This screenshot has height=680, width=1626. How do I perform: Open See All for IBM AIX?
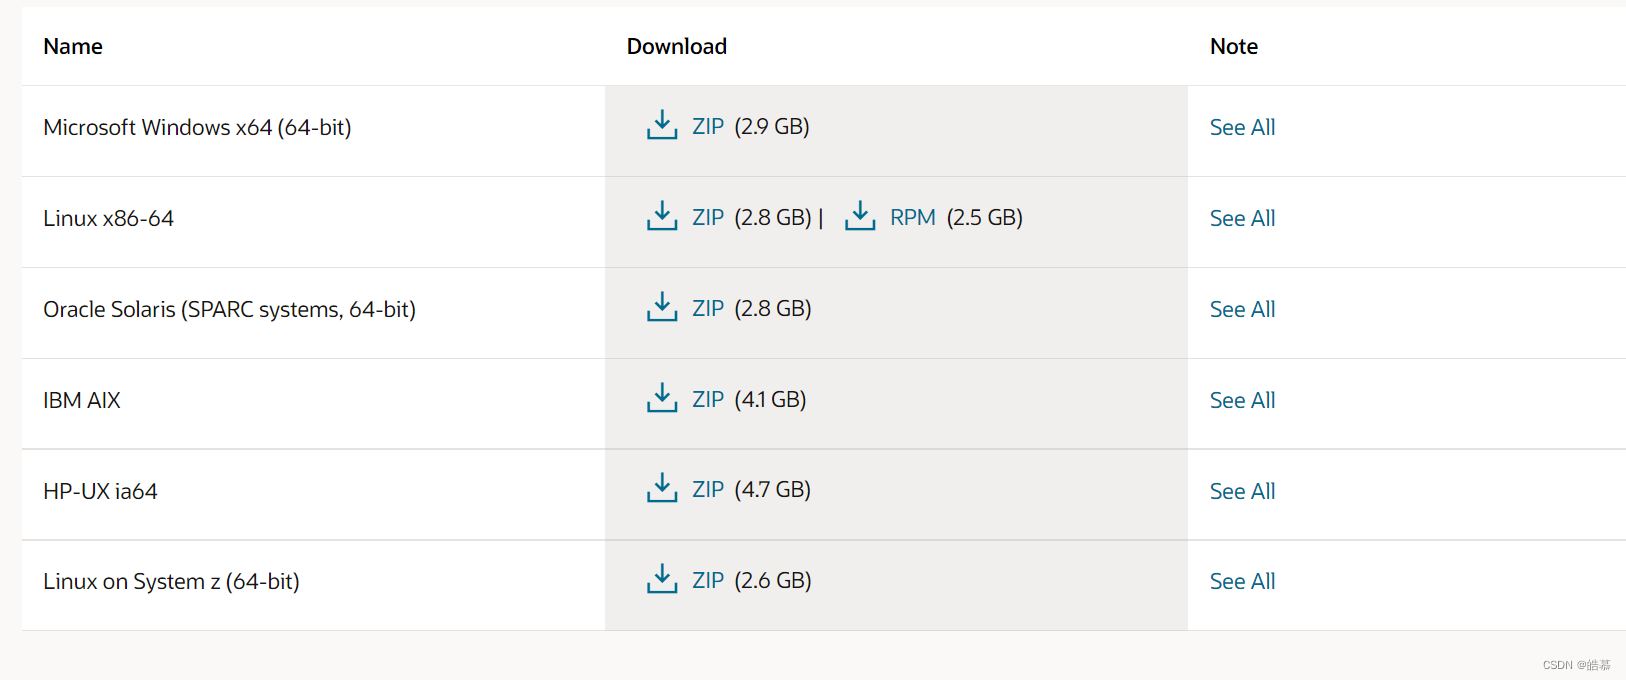pos(1242,401)
